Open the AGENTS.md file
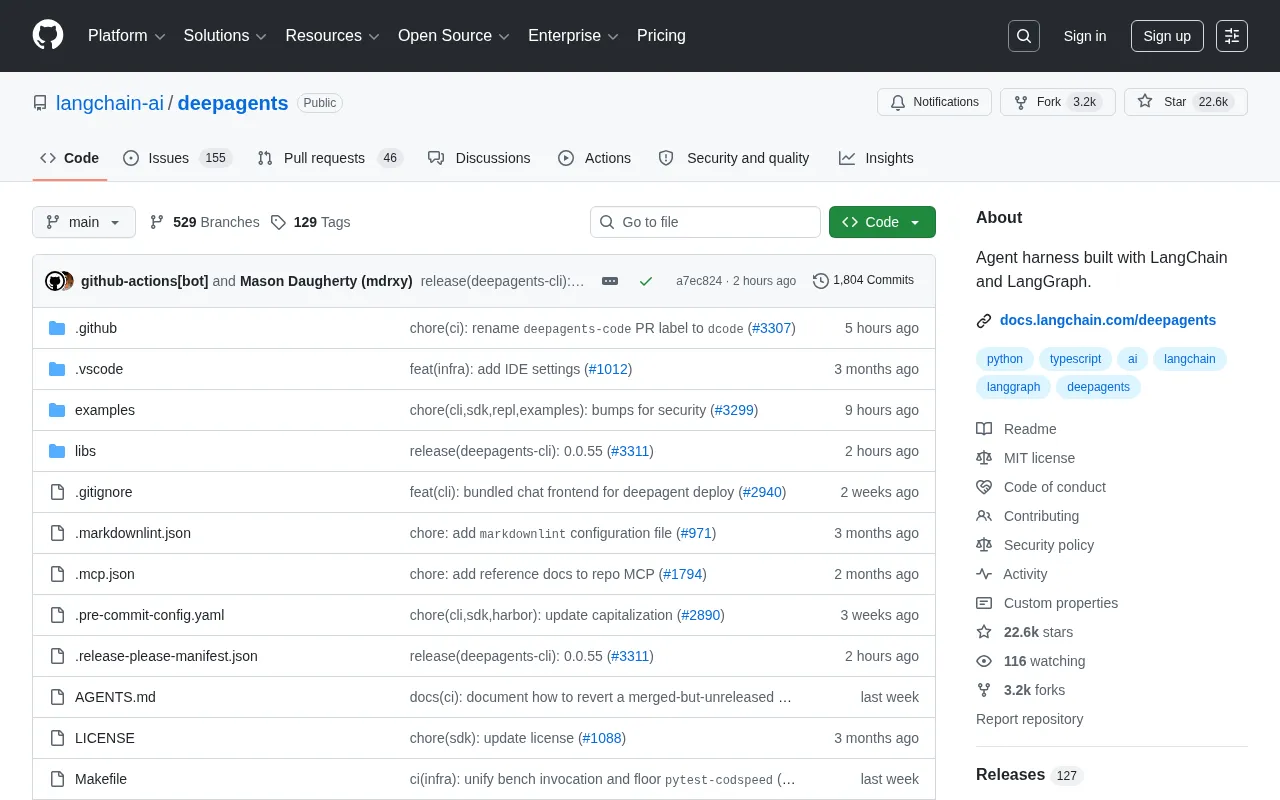This screenshot has width=1280, height=800. (x=115, y=697)
